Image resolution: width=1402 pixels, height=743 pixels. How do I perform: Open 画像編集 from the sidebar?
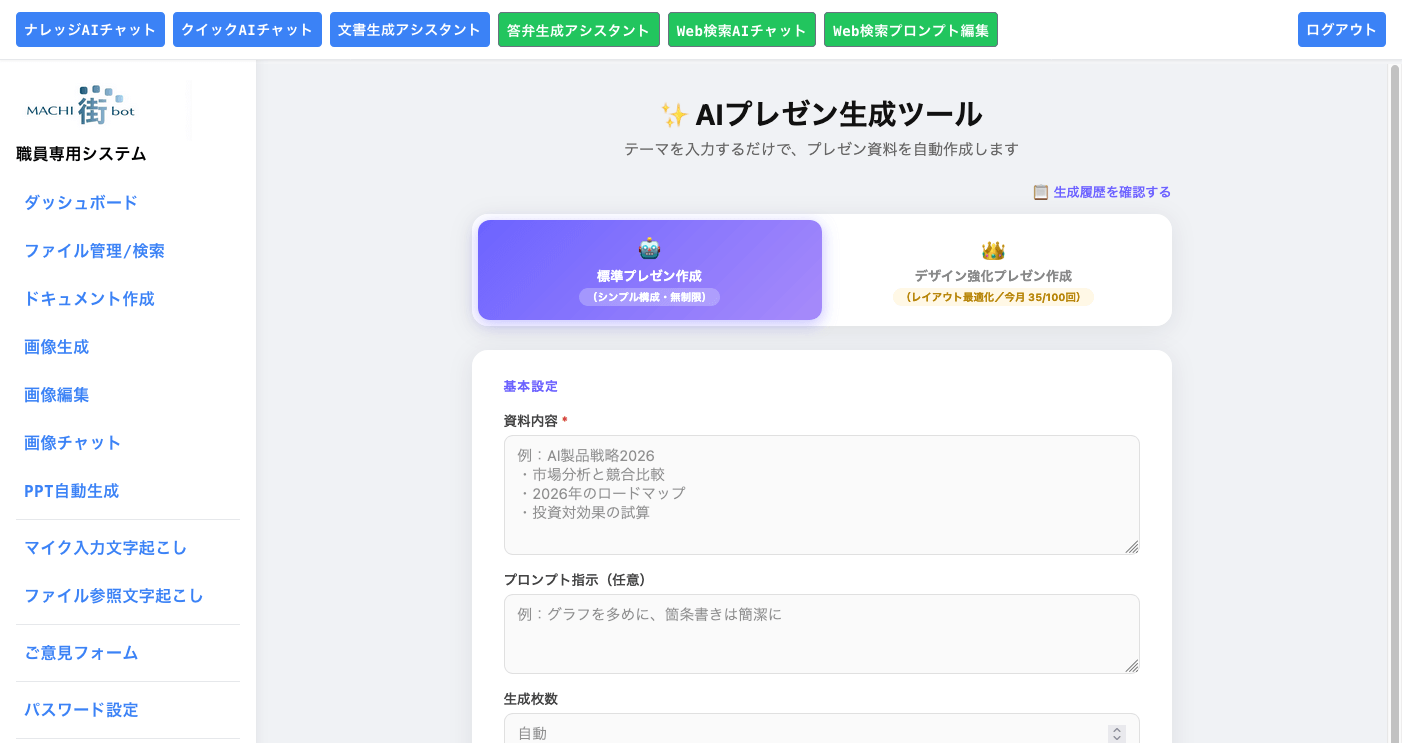pyautogui.click(x=57, y=395)
